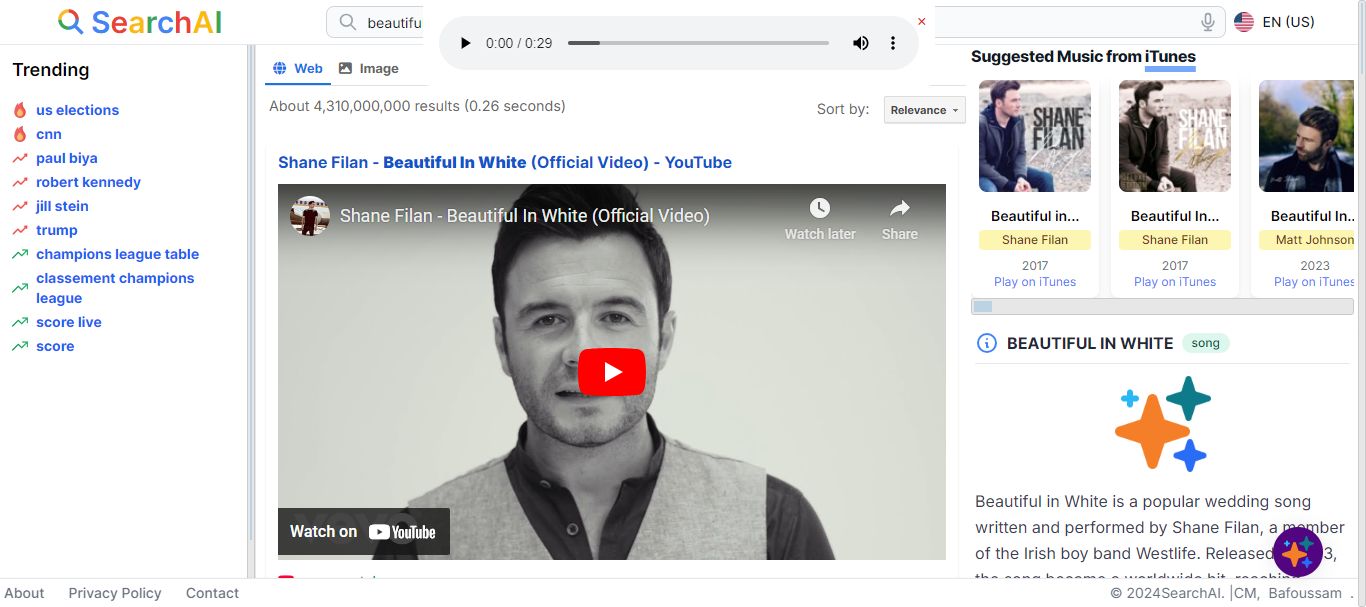Click the magnifier icon in the search box
Image resolution: width=1366 pixels, height=607 pixels.
pyautogui.click(x=347, y=22)
